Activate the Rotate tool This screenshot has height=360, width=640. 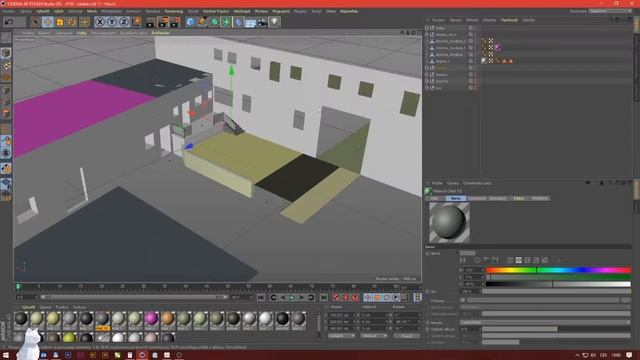[x=72, y=22]
